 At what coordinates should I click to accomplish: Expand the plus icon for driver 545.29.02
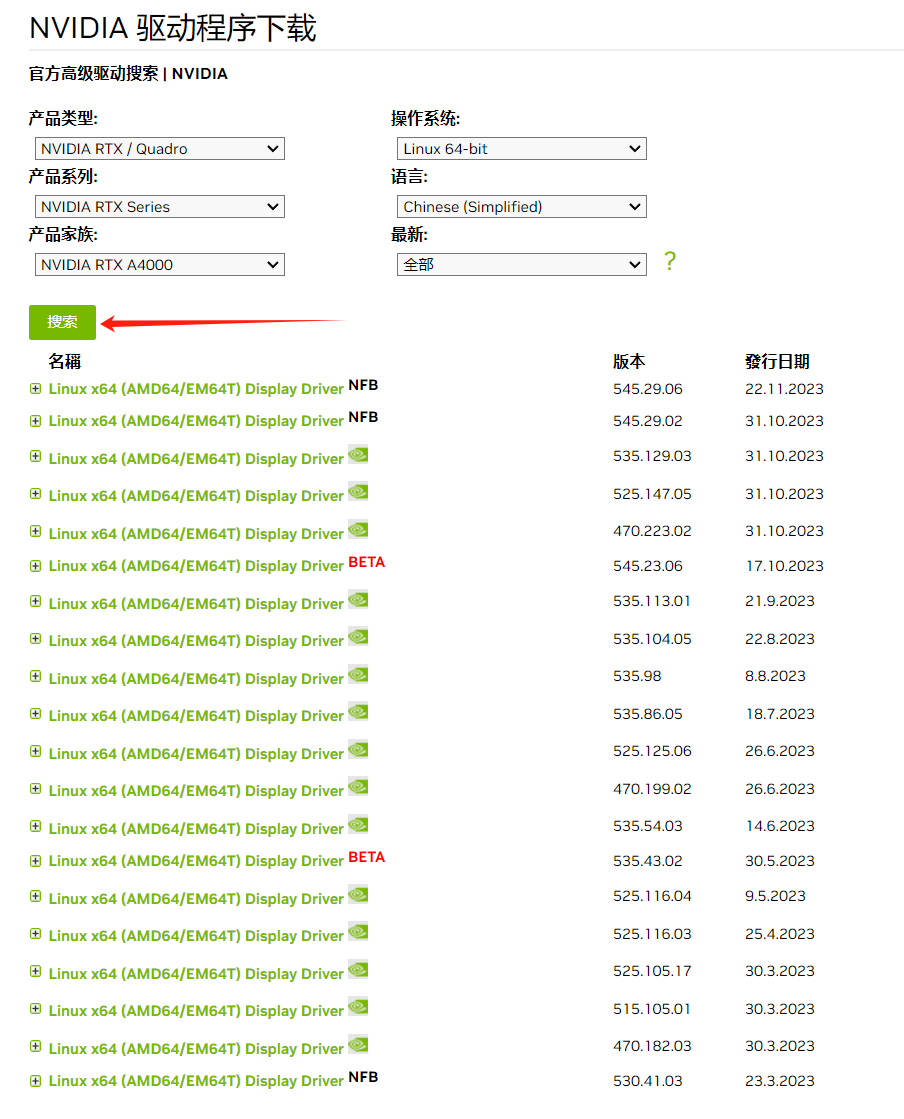tap(36, 420)
